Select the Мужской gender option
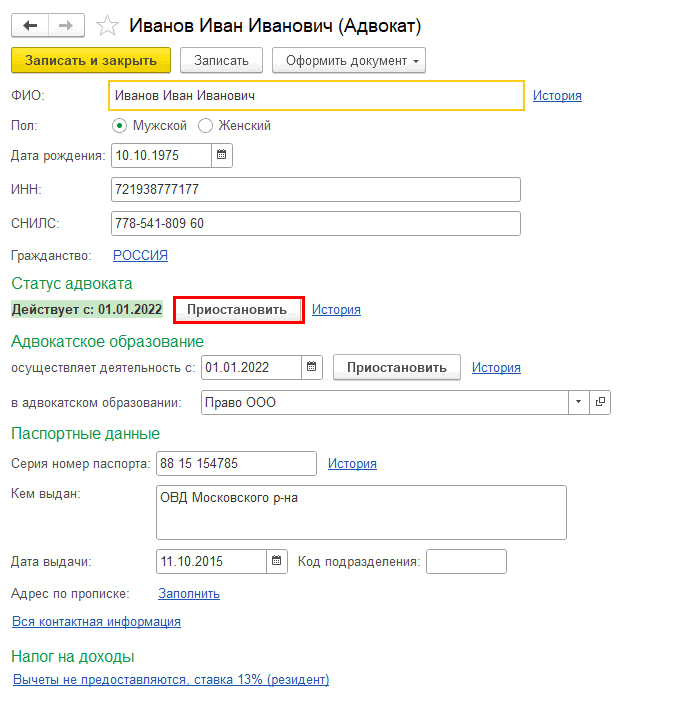Viewport: 675px width, 719px height. (x=119, y=126)
